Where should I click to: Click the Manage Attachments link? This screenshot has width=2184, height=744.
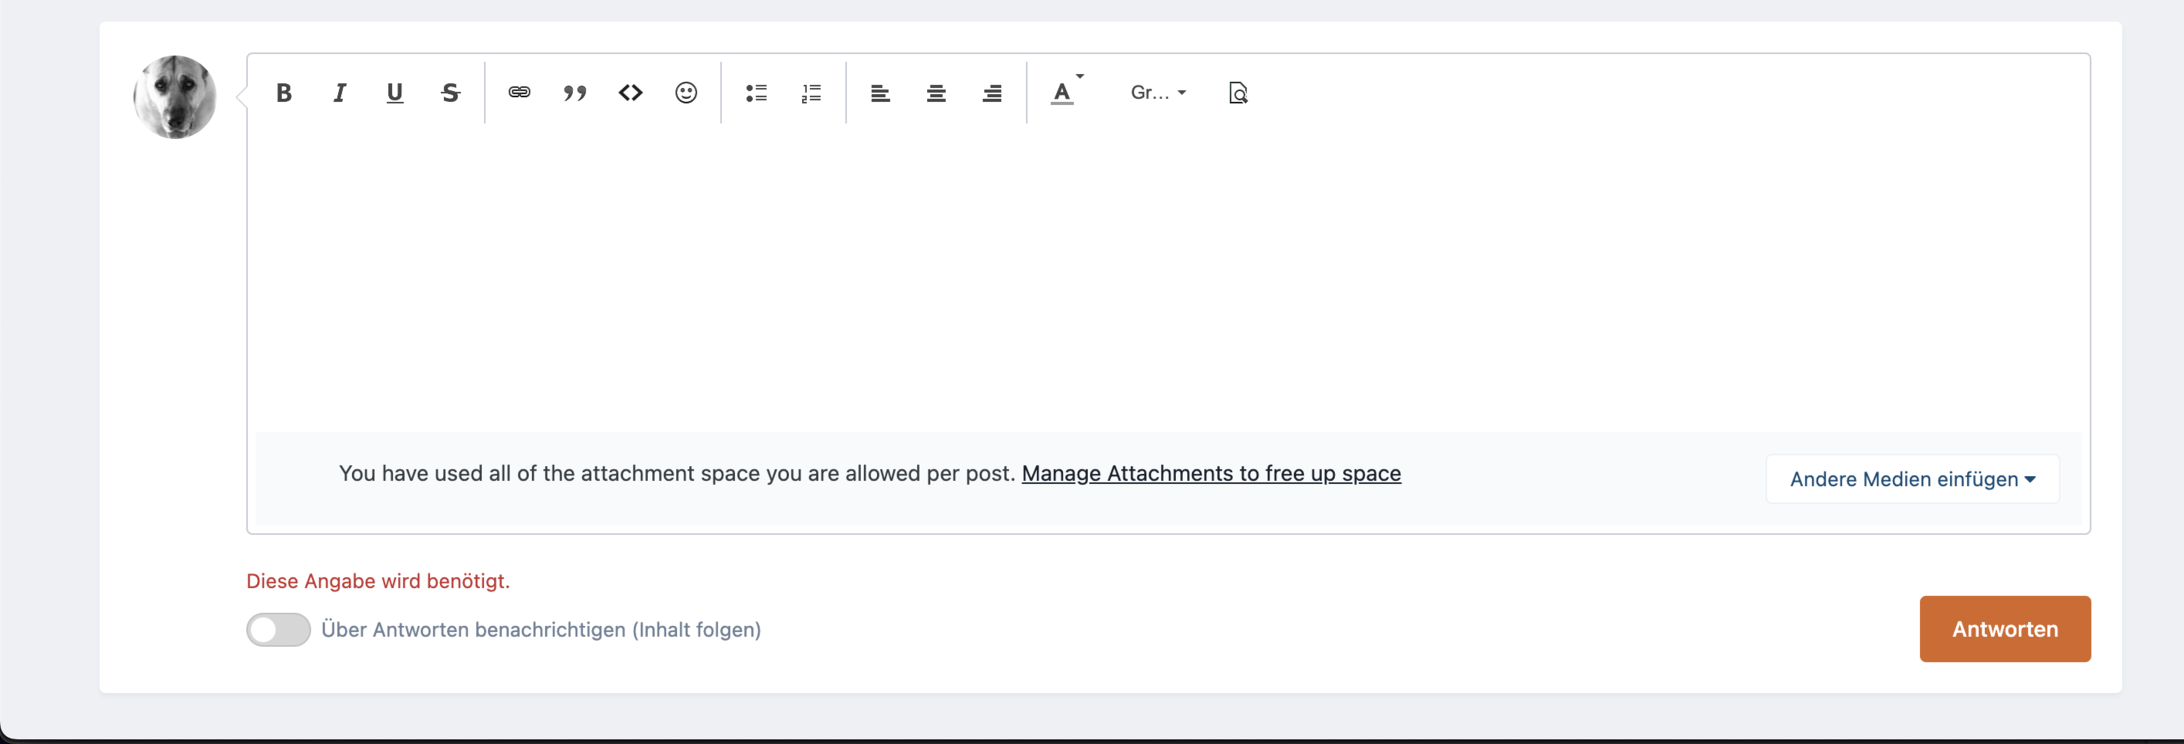point(1211,474)
